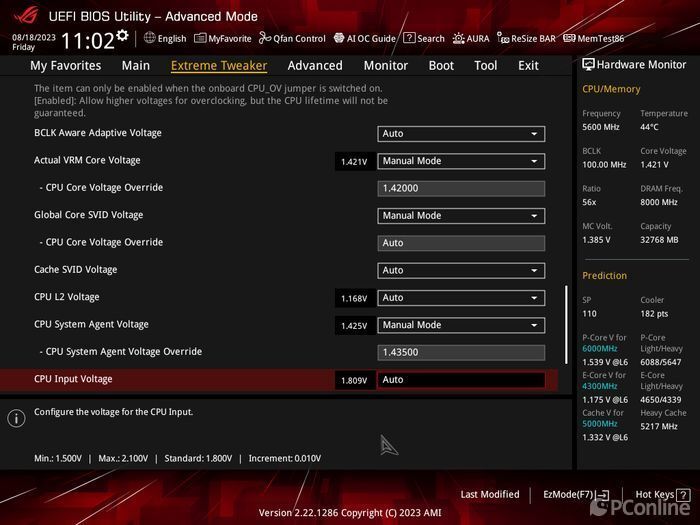Screen dimensions: 700x525
Task: Open the Advanced tab
Action: pyautogui.click(x=315, y=66)
